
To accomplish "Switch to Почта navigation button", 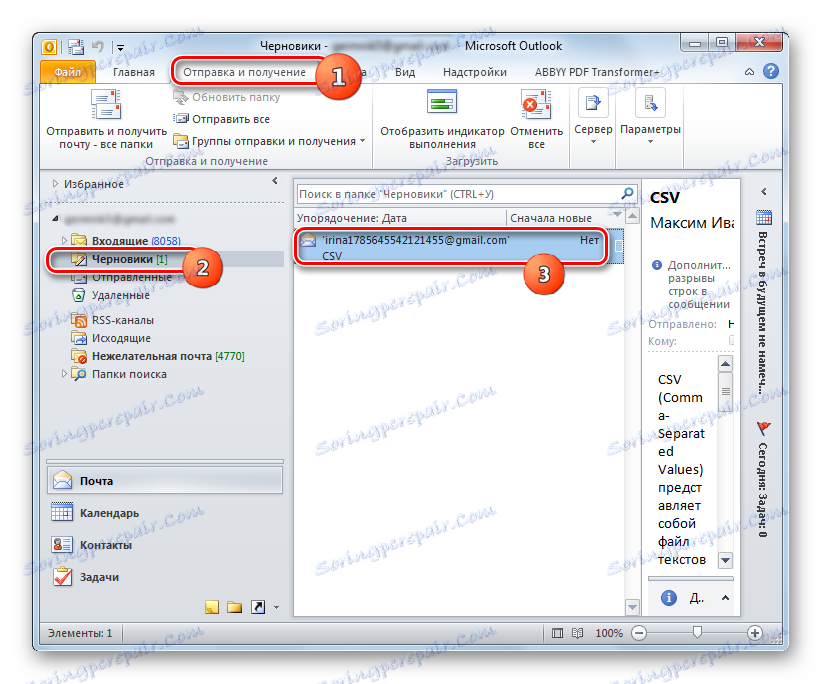I will [x=165, y=481].
